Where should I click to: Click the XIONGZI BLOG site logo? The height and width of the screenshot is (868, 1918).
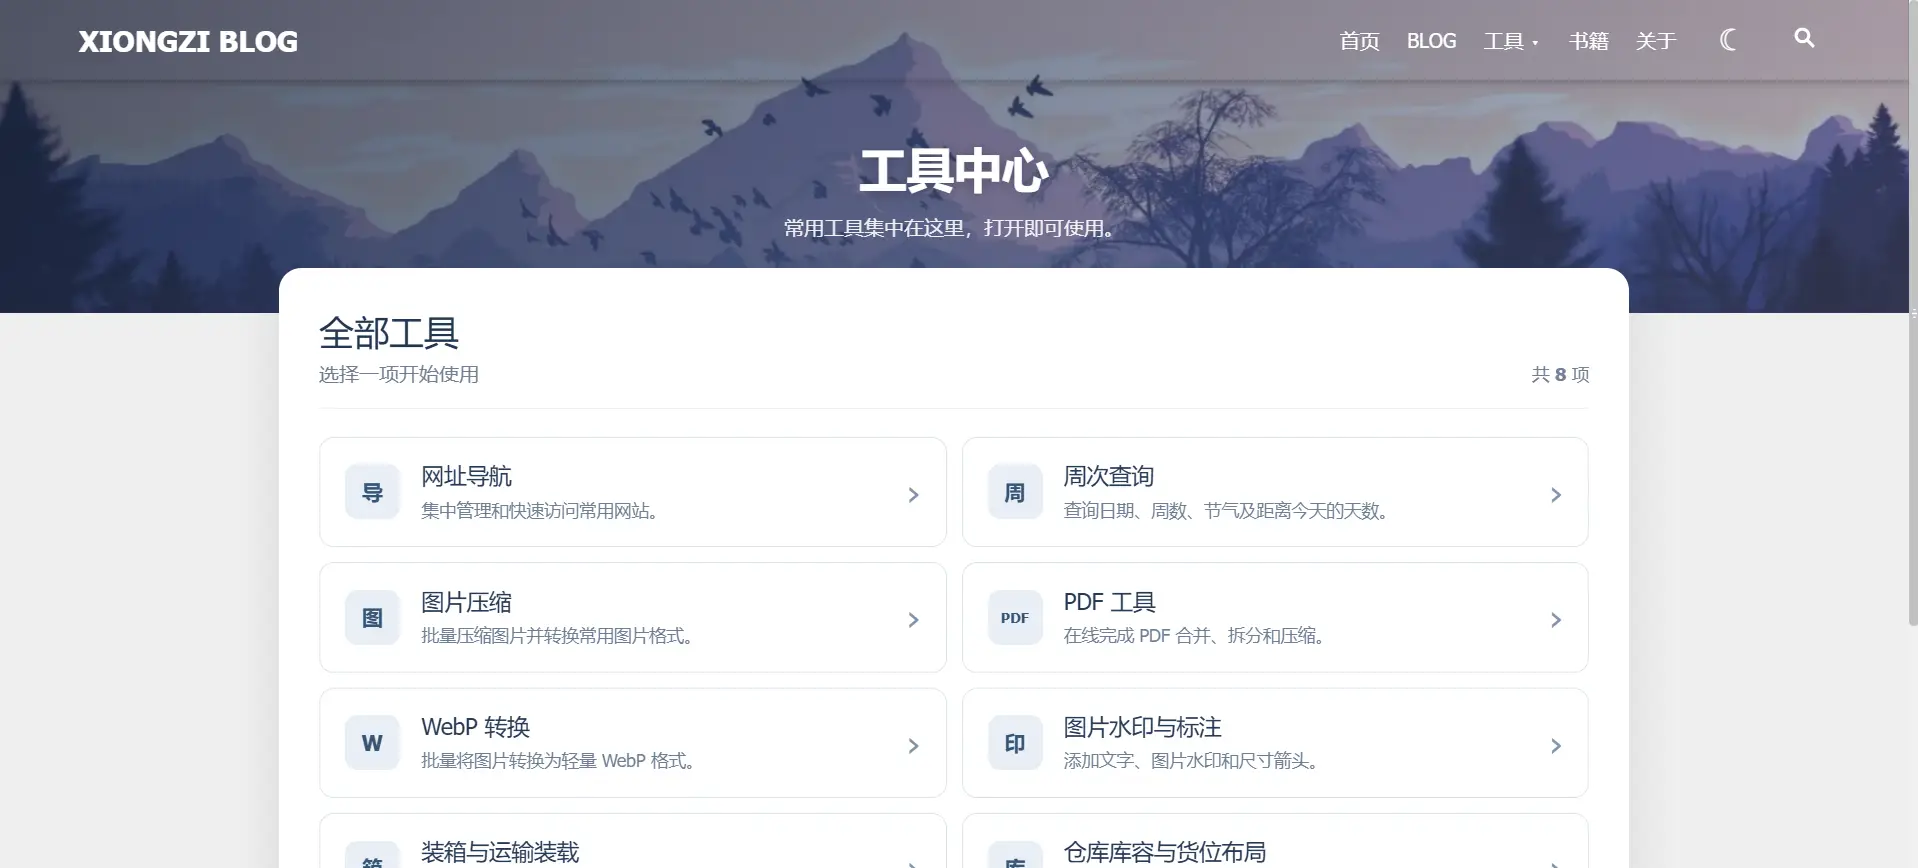tap(188, 41)
